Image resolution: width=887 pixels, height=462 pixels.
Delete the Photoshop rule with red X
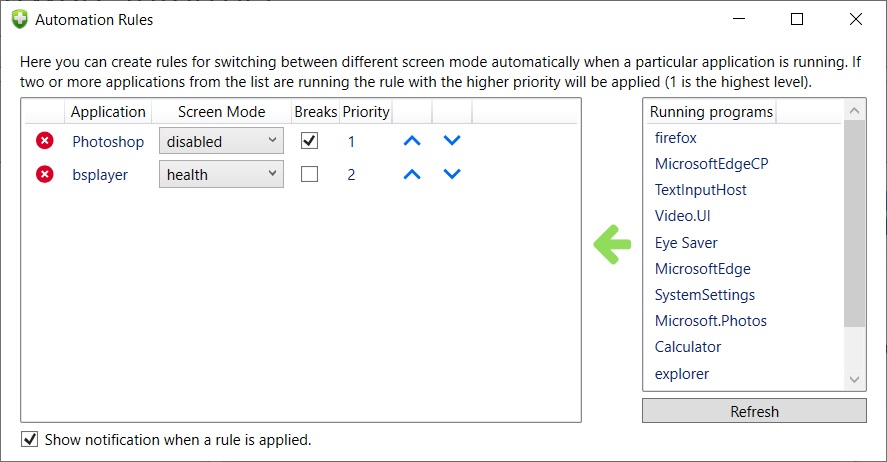[45, 141]
